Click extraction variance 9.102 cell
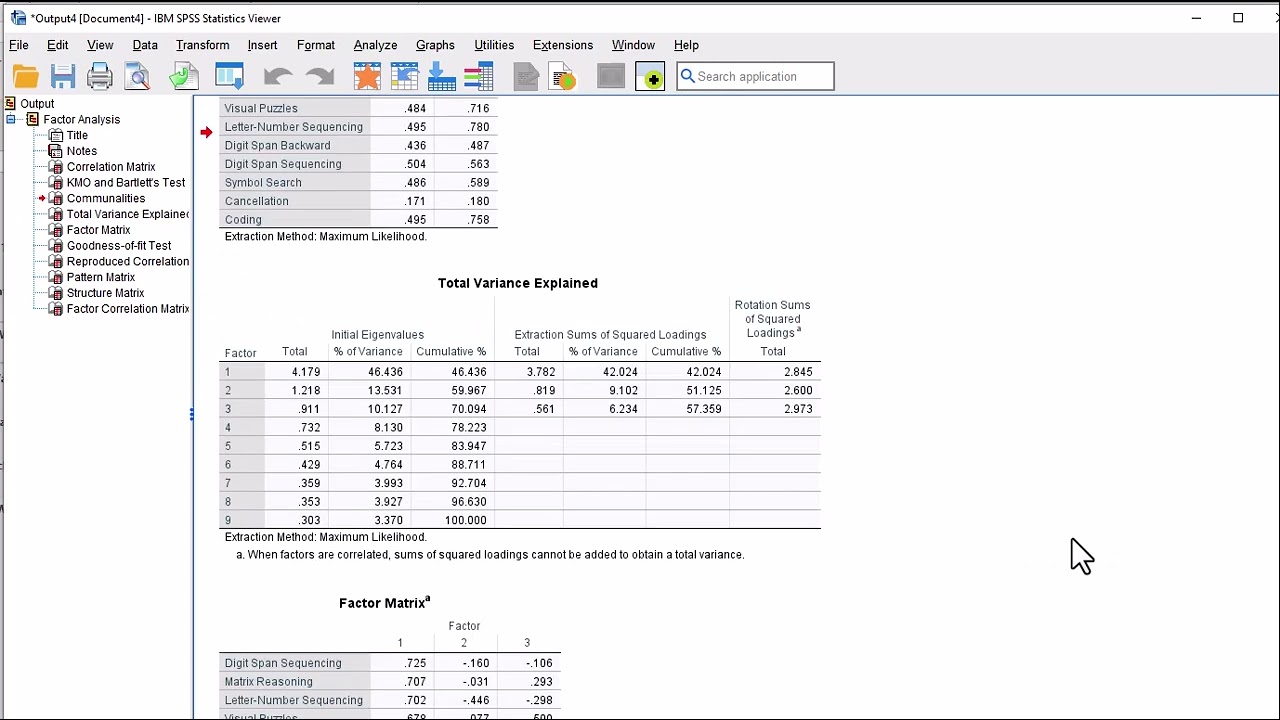The height and width of the screenshot is (720, 1280). point(623,391)
